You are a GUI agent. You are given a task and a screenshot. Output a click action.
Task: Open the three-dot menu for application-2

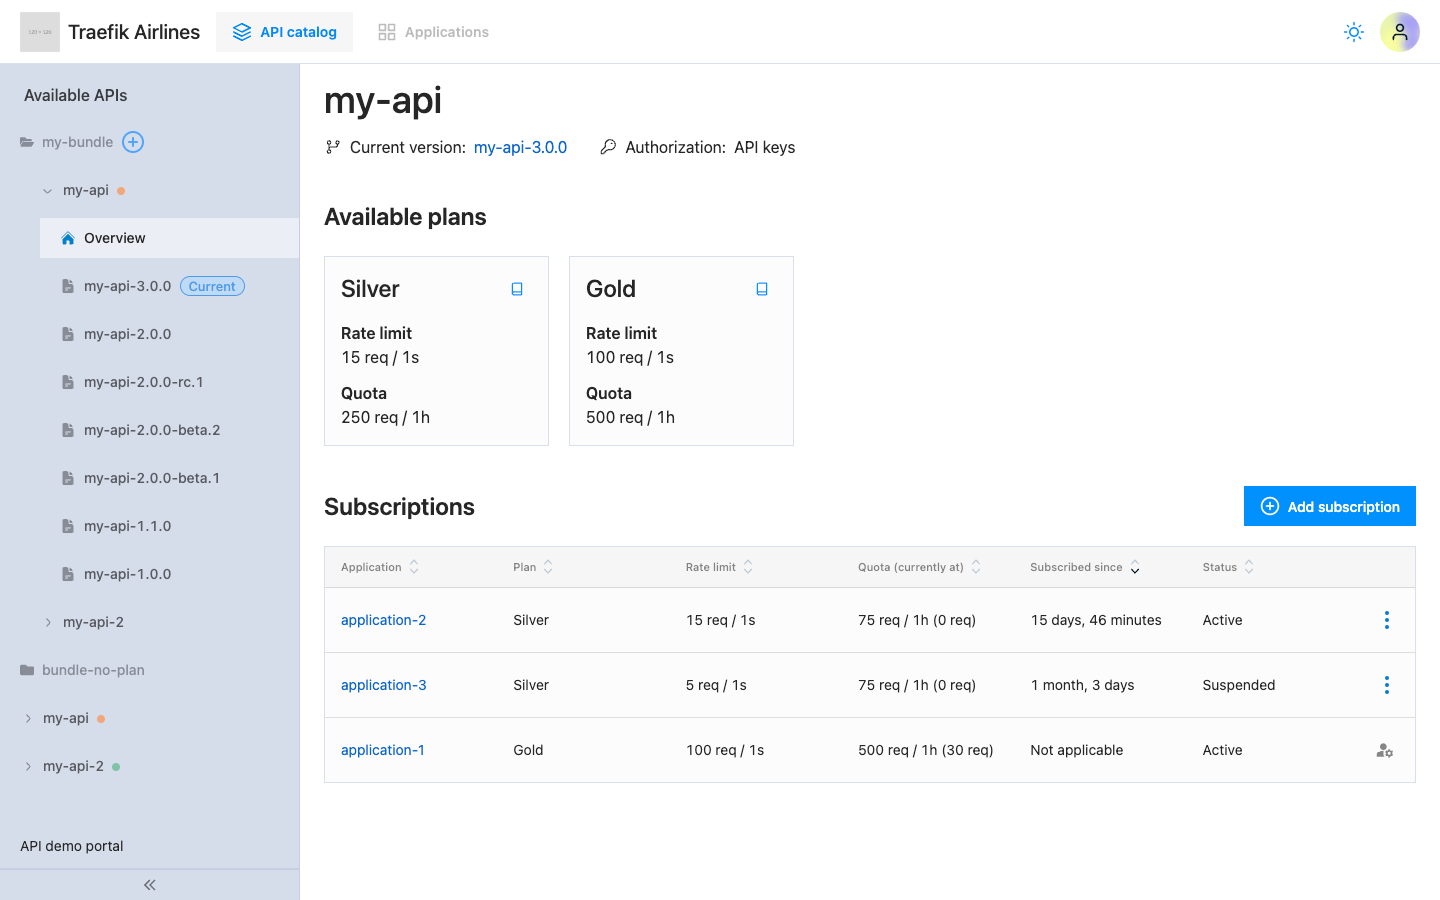click(1387, 620)
